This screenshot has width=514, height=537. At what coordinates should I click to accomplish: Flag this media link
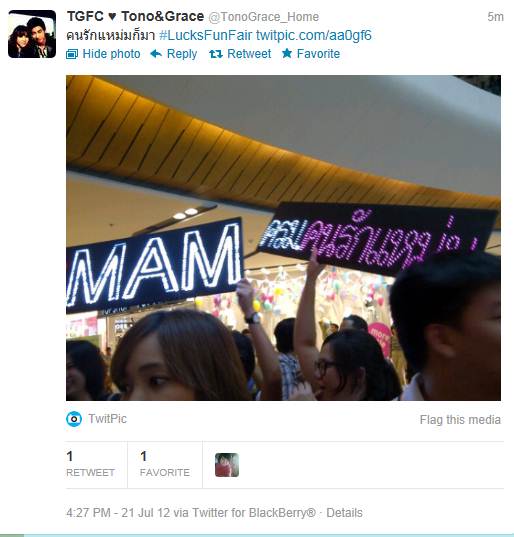(460, 420)
